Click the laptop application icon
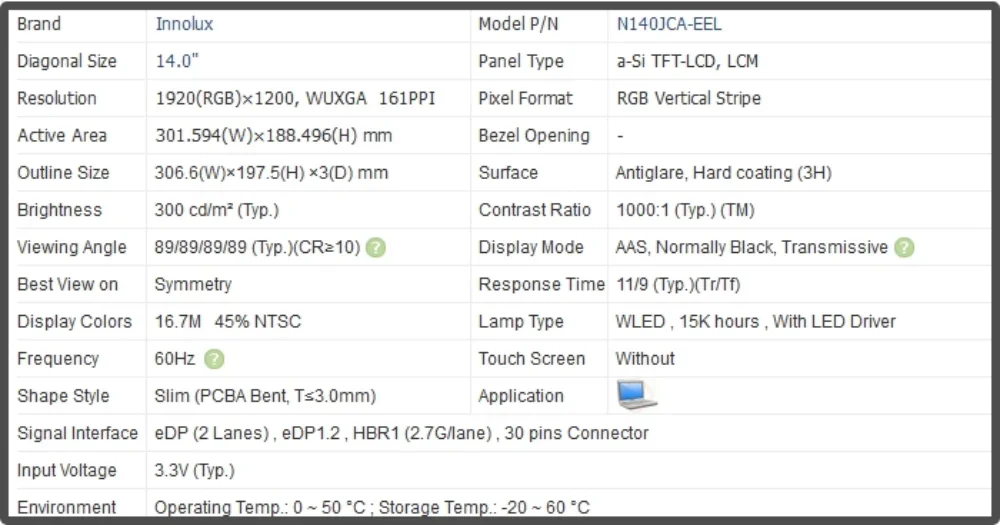This screenshot has width=1000, height=525. click(x=636, y=396)
